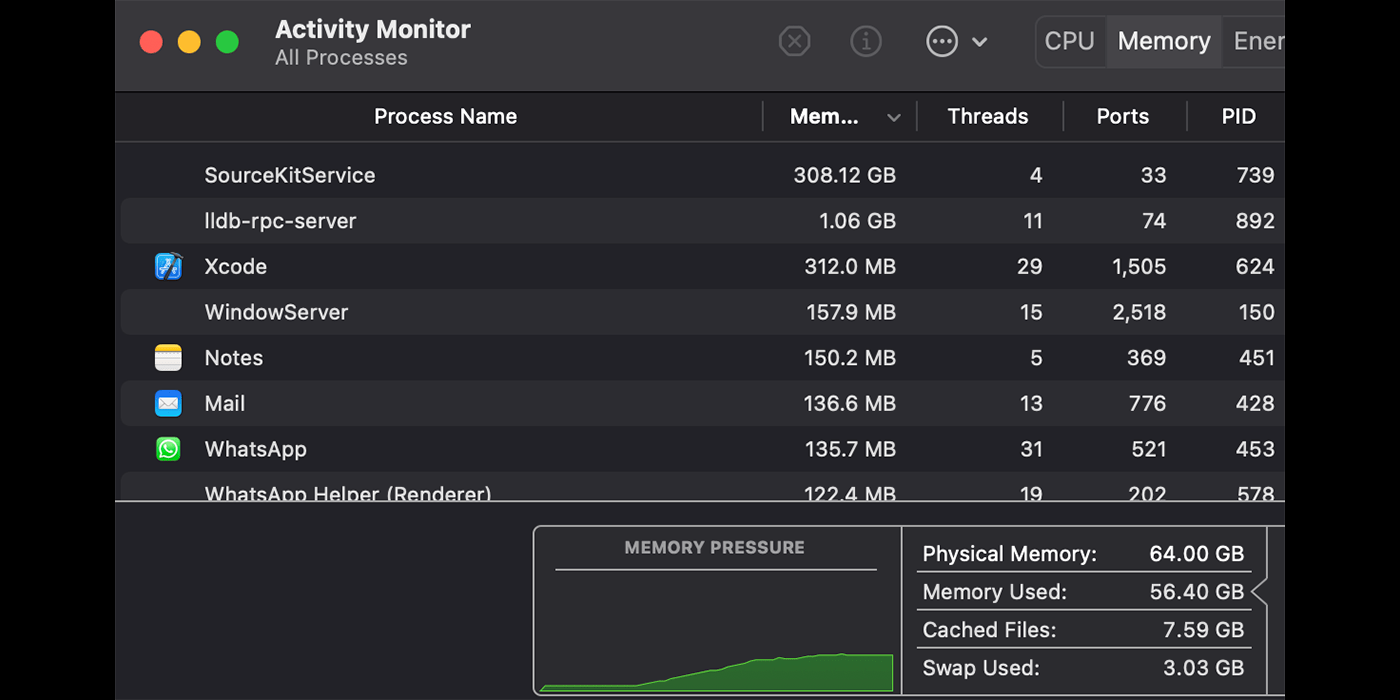This screenshot has width=1400, height=700.
Task: Click the 312.0 MB memory value
Action: (850, 267)
